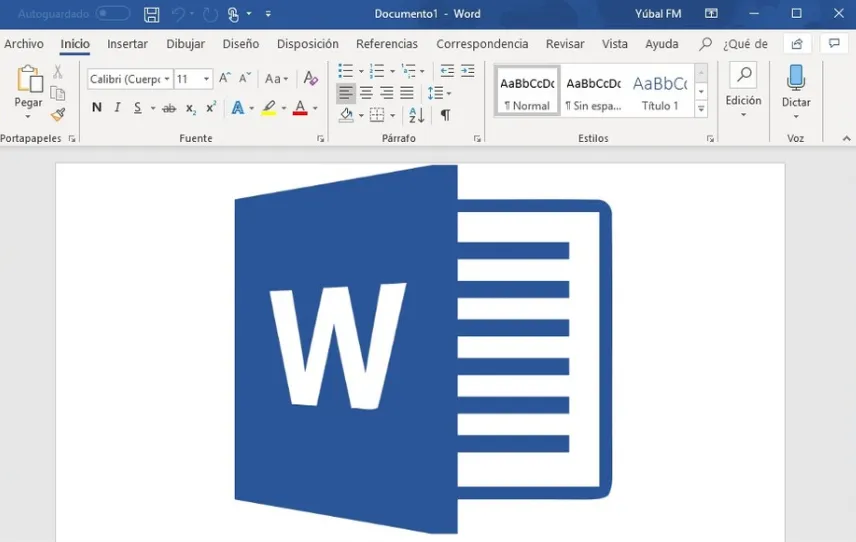Click the Format Painter brush icon

pos(58,115)
